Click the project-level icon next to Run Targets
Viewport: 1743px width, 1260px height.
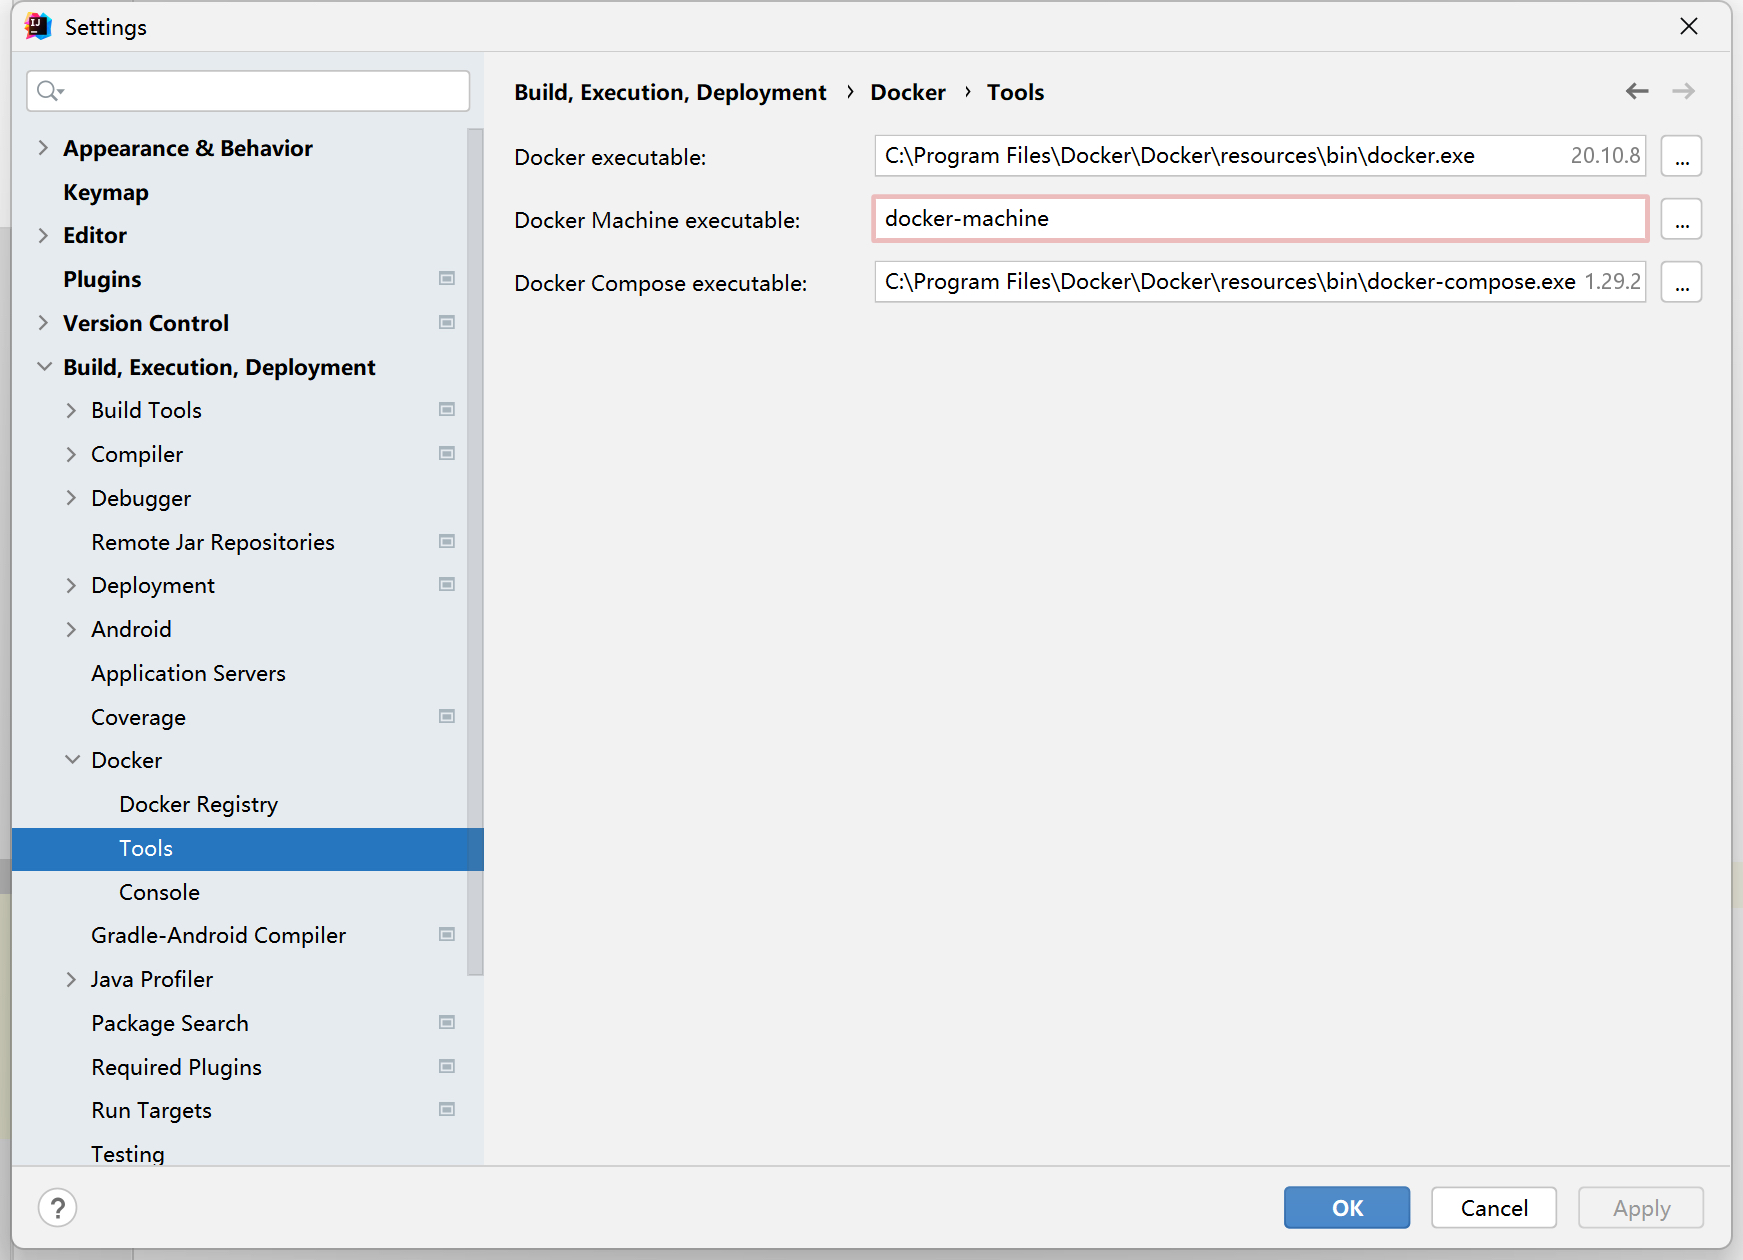click(447, 1109)
